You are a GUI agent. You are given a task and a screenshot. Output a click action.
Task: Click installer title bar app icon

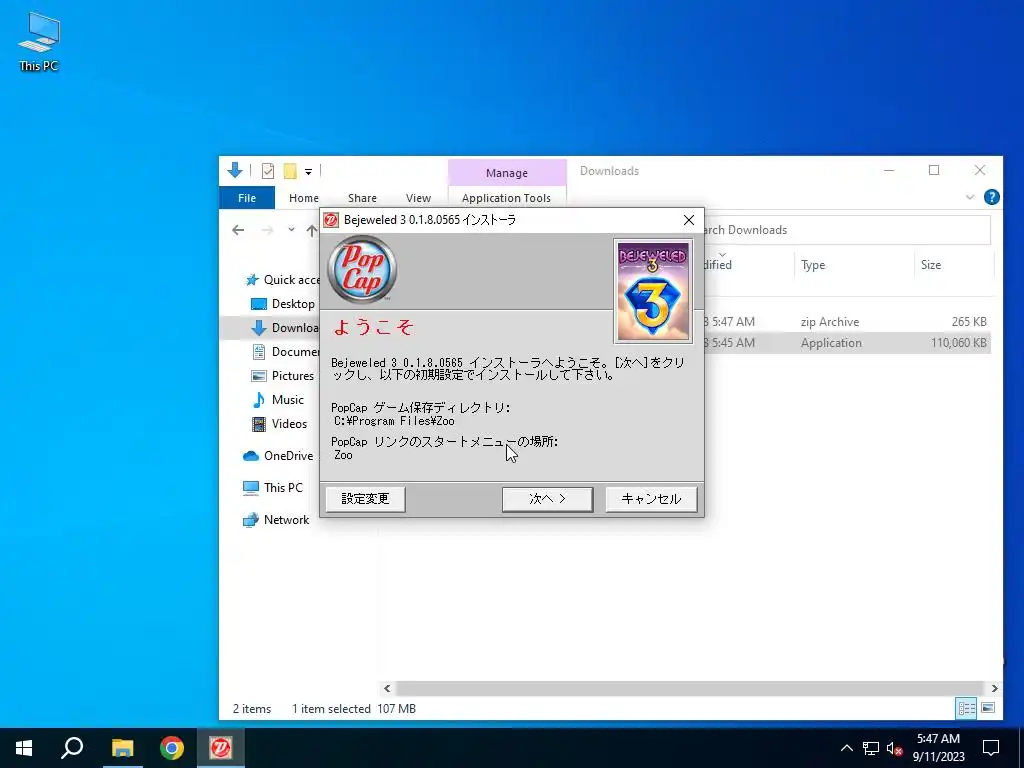(331, 220)
